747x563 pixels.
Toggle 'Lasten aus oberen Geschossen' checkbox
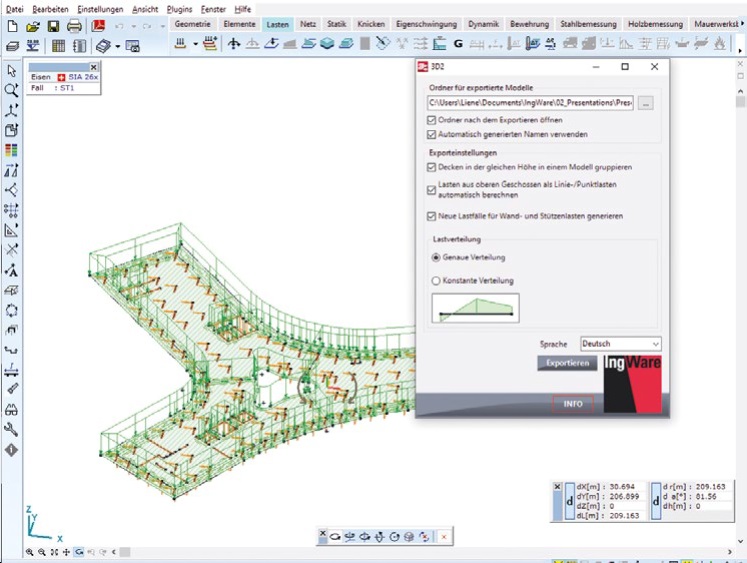click(432, 190)
